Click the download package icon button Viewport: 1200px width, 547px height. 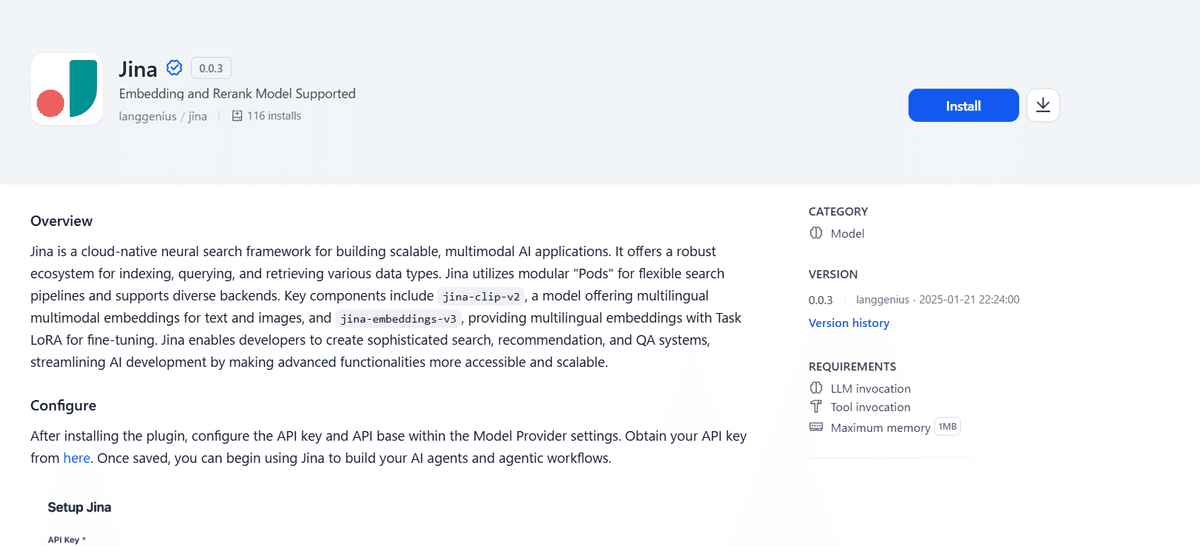pyautogui.click(x=1042, y=105)
